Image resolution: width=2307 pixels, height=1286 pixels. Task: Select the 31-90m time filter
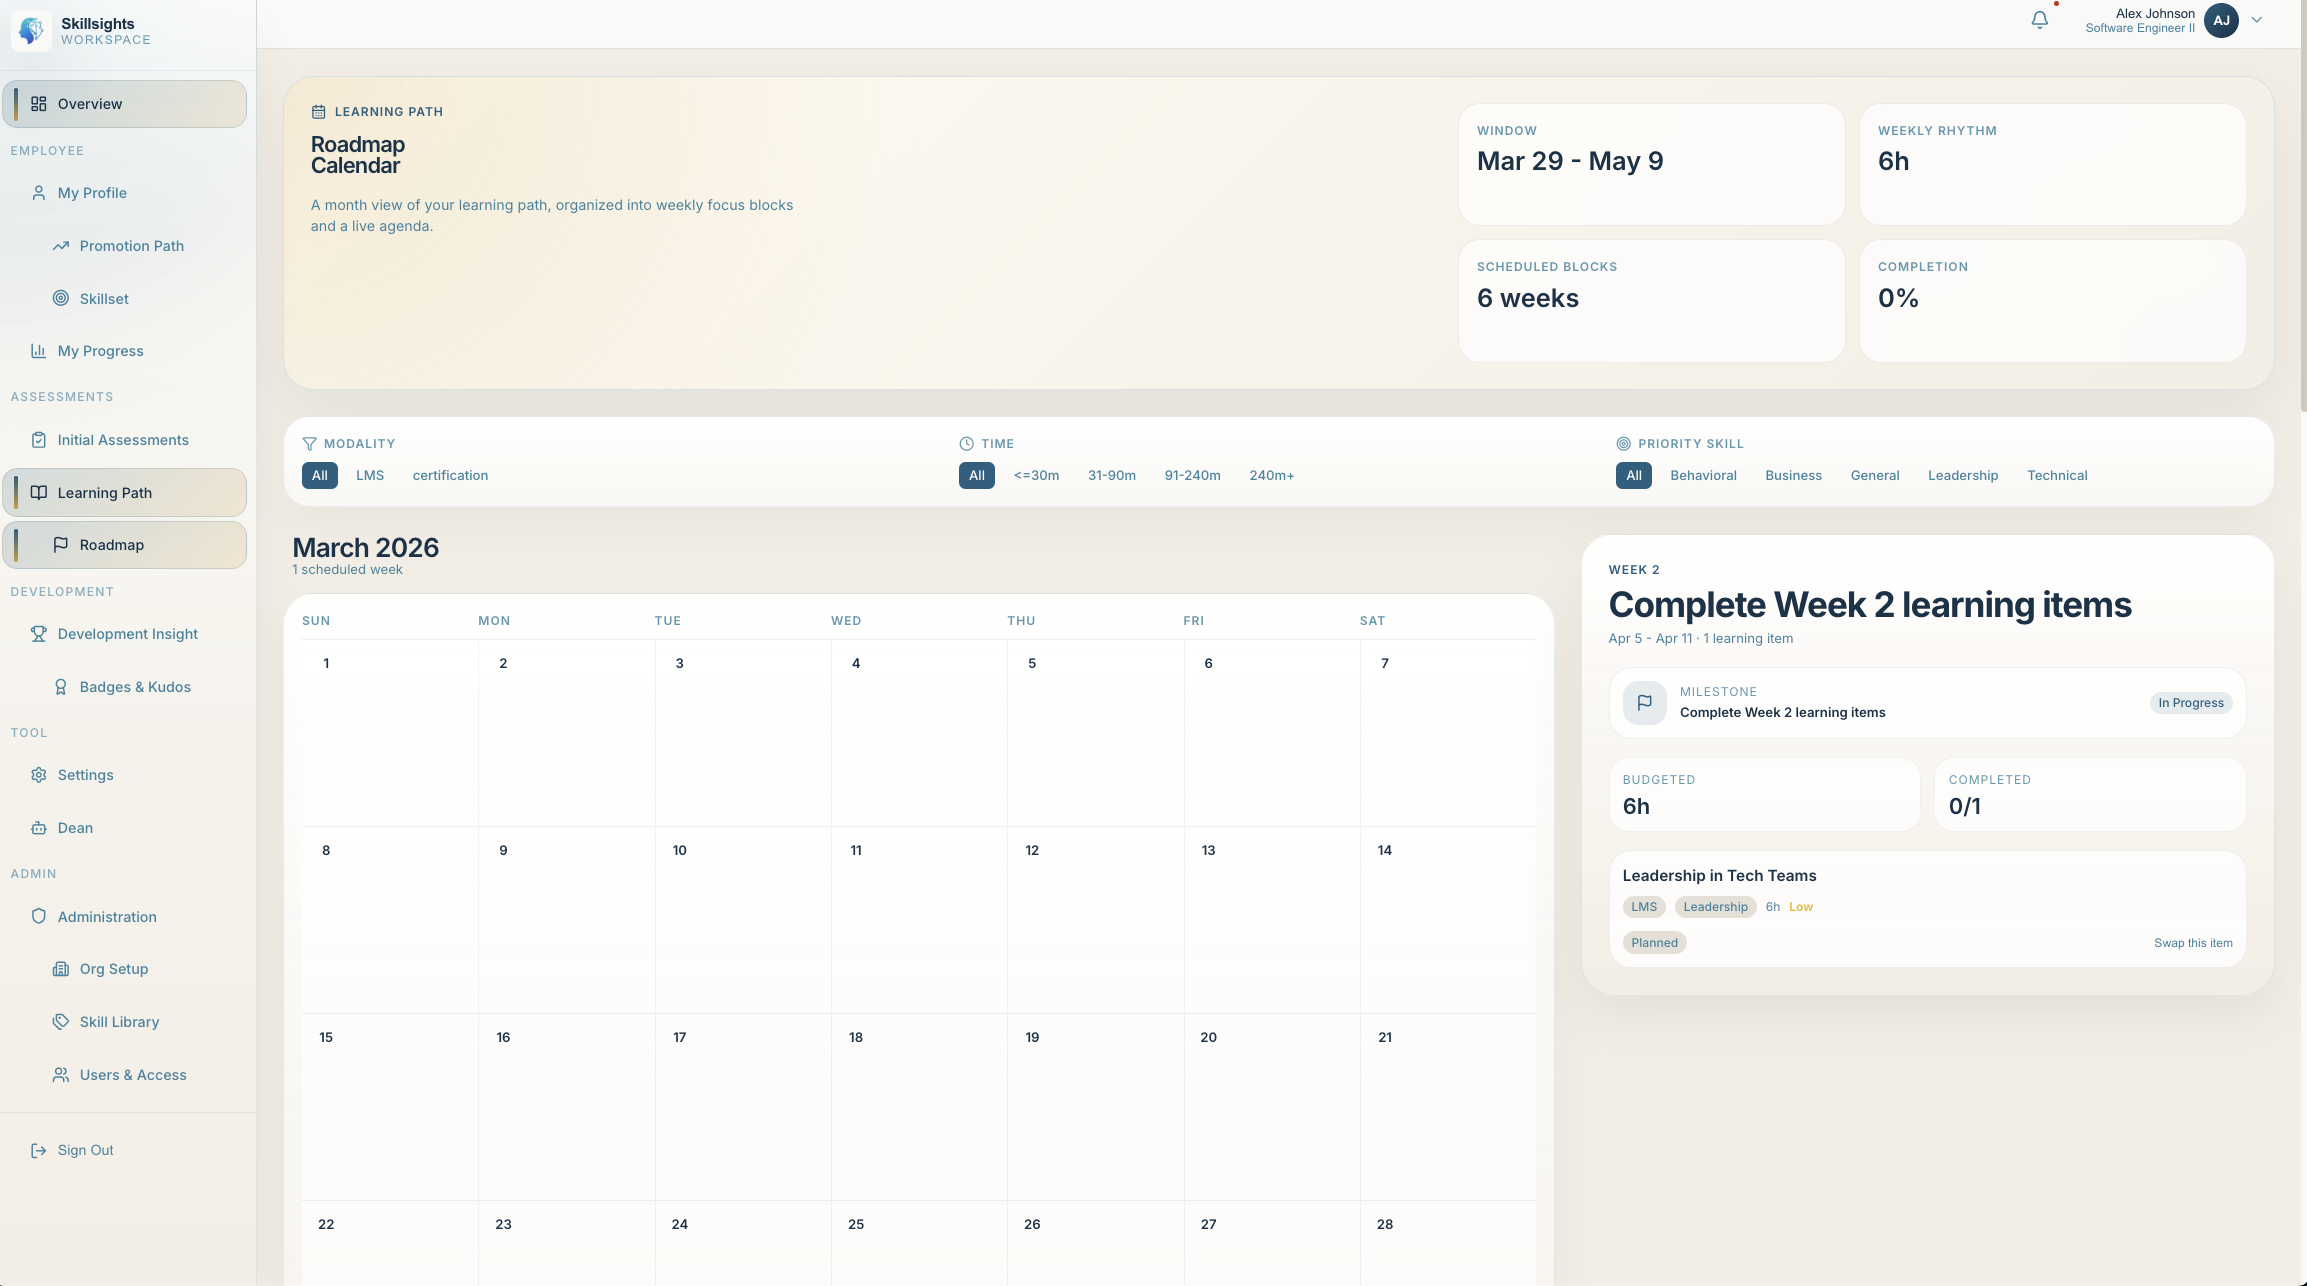(x=1111, y=476)
